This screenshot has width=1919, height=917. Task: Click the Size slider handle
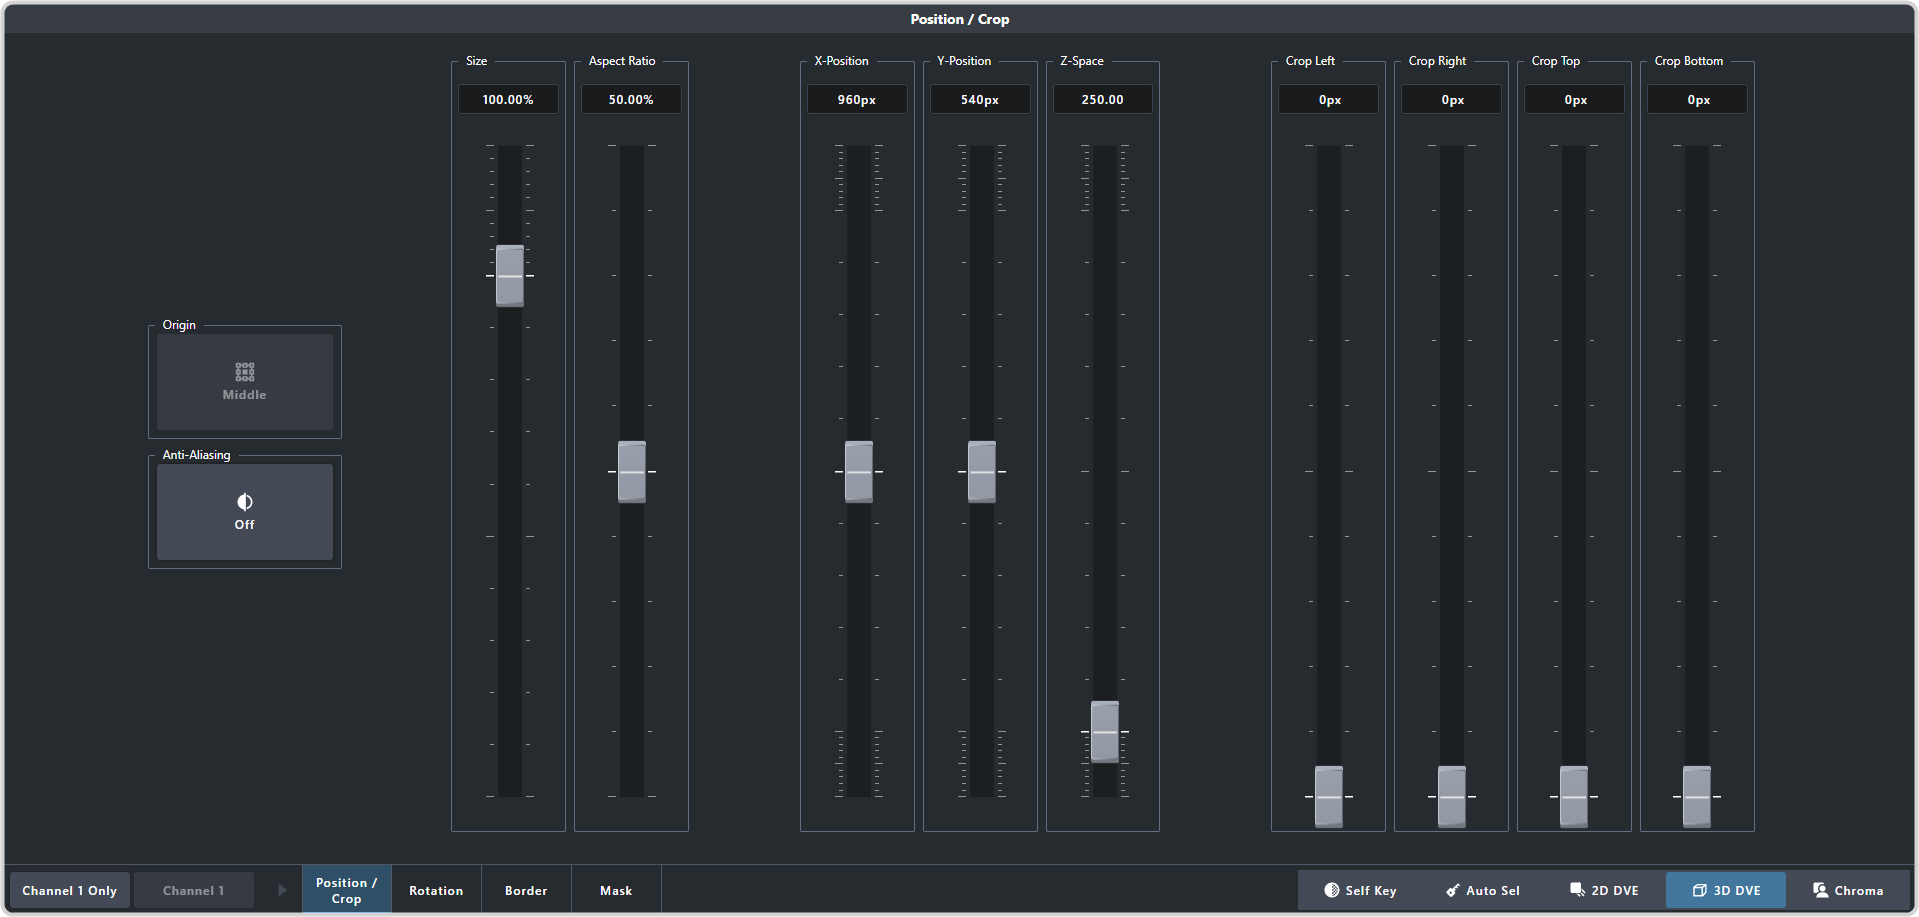pos(510,276)
